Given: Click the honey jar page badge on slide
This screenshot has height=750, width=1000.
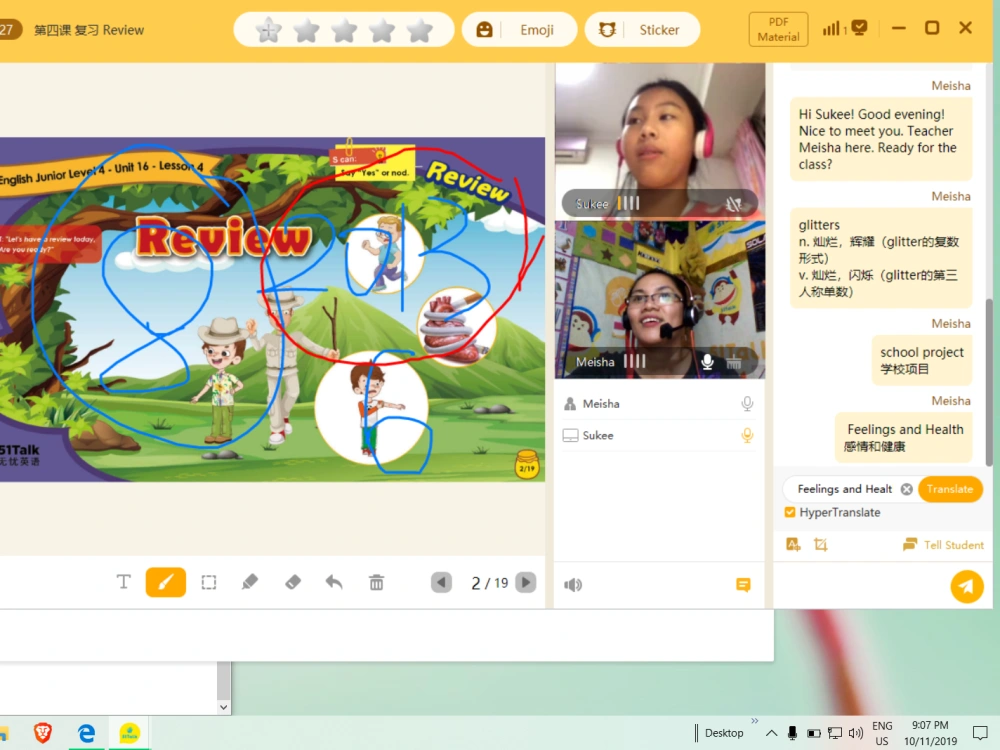Looking at the screenshot, I should click(527, 464).
